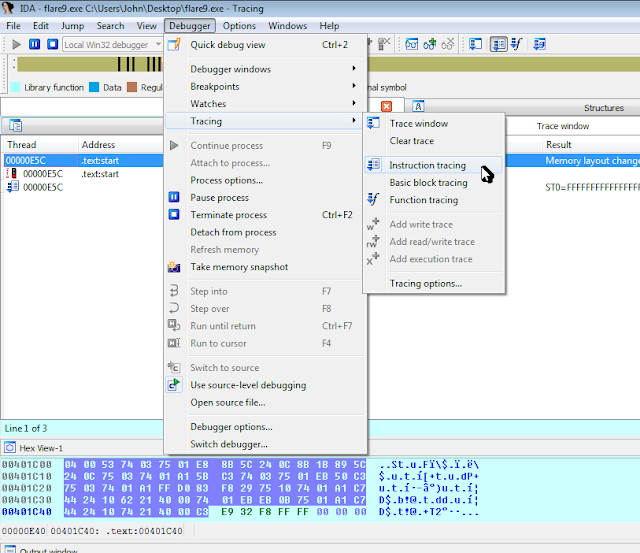Toggle Use source-level debugging
Screen dimensions: 640x553
(264, 385)
